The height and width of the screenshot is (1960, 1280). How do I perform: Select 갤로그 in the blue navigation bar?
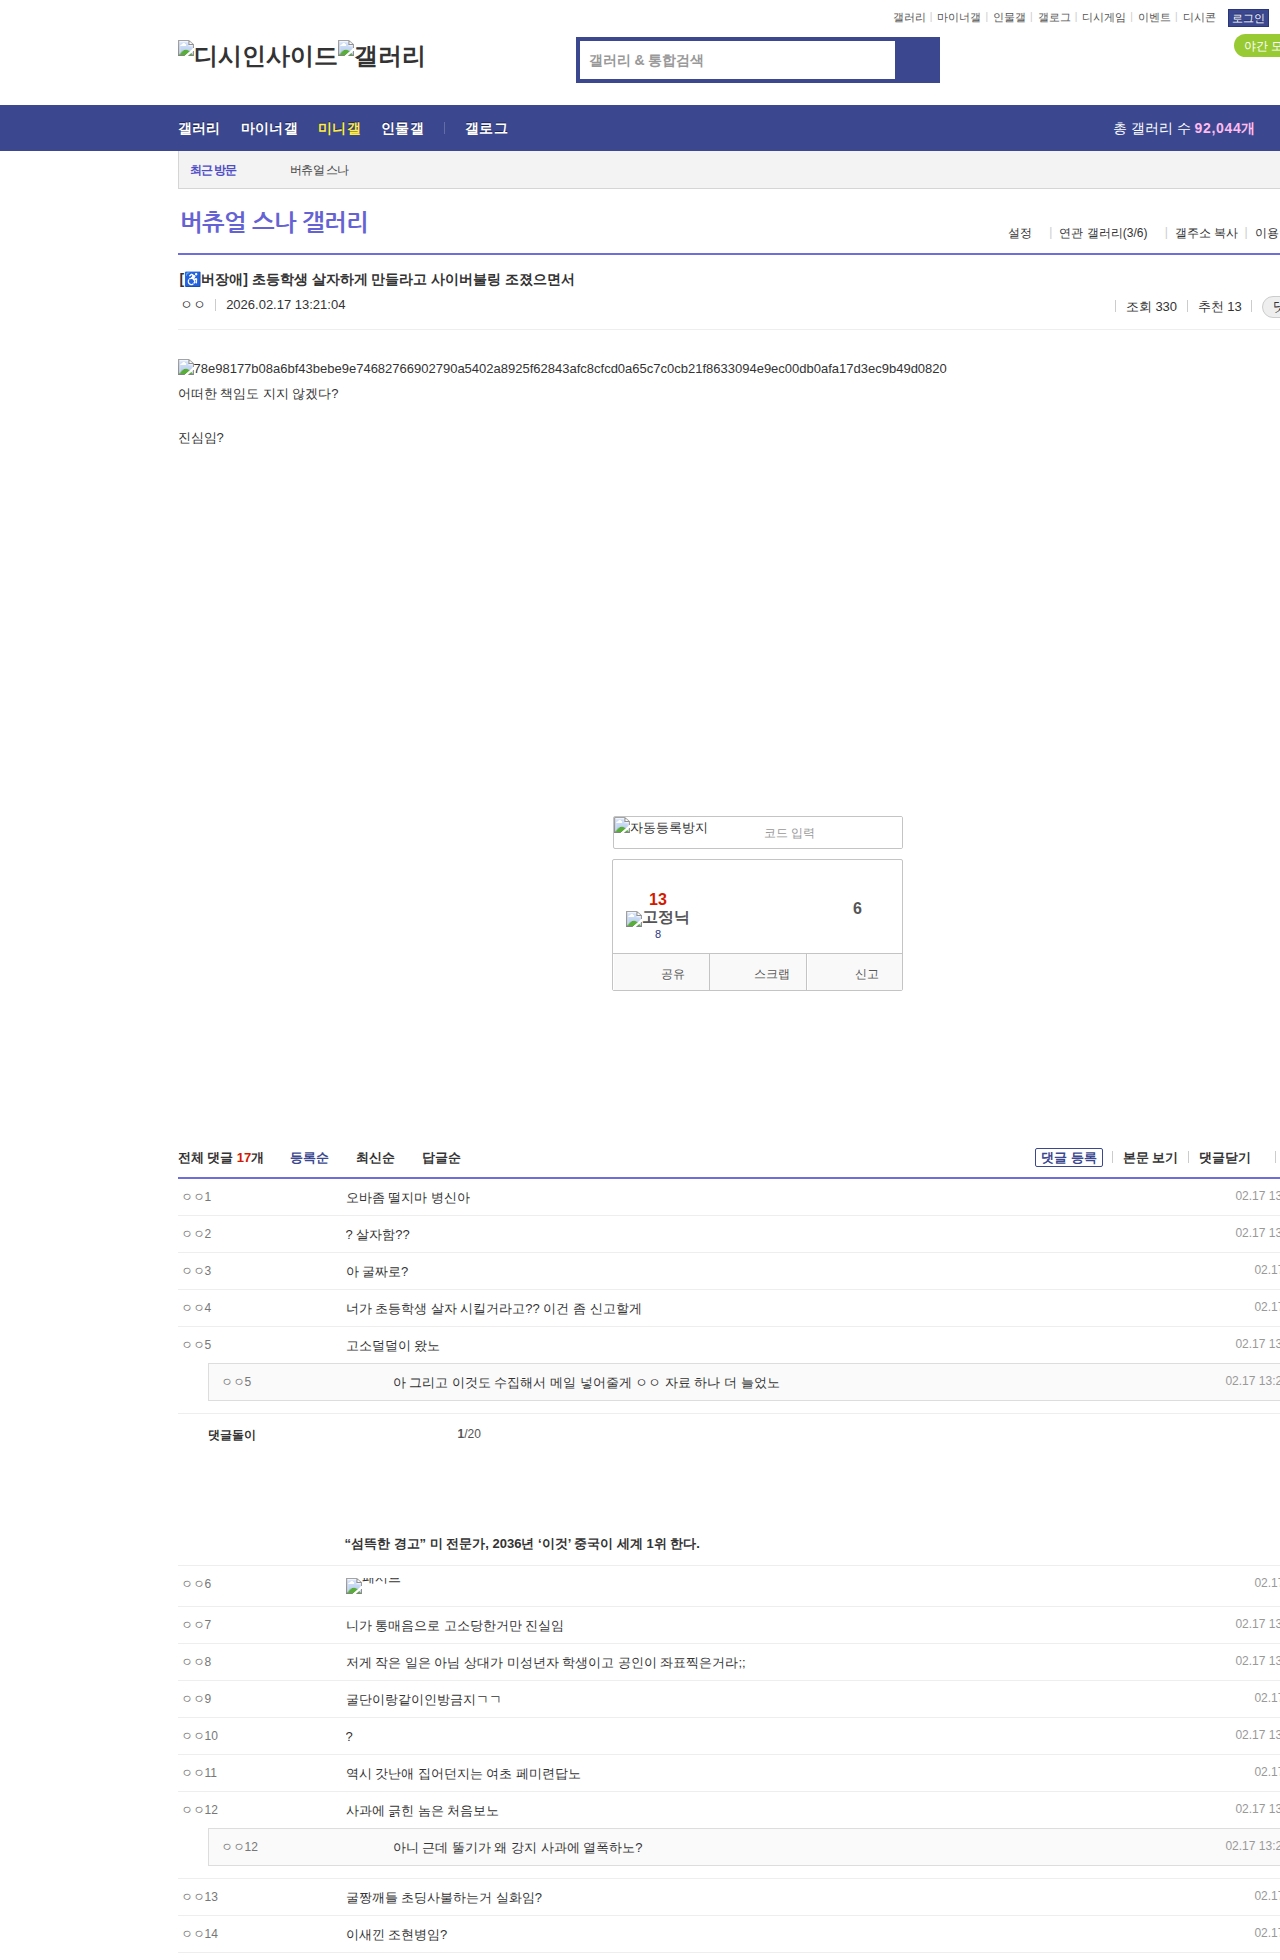point(486,129)
